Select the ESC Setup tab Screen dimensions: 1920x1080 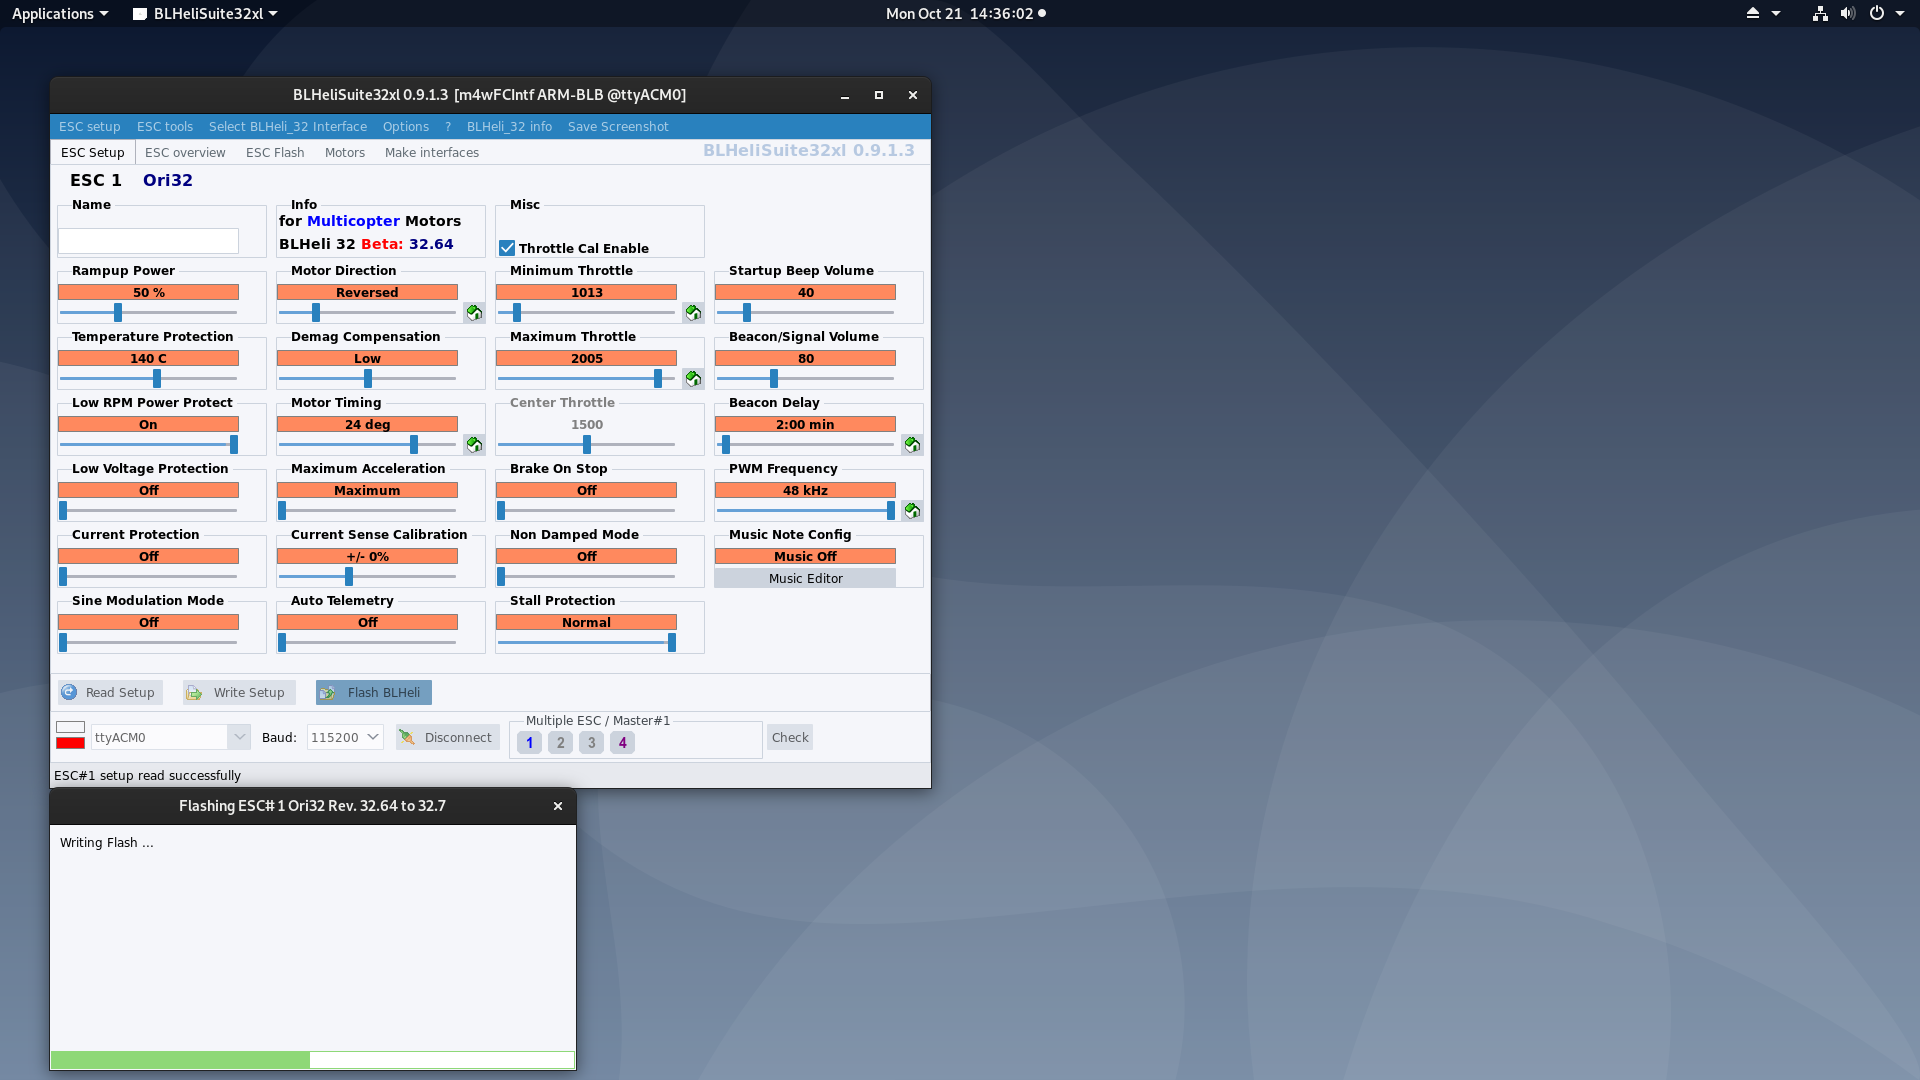pyautogui.click(x=93, y=153)
